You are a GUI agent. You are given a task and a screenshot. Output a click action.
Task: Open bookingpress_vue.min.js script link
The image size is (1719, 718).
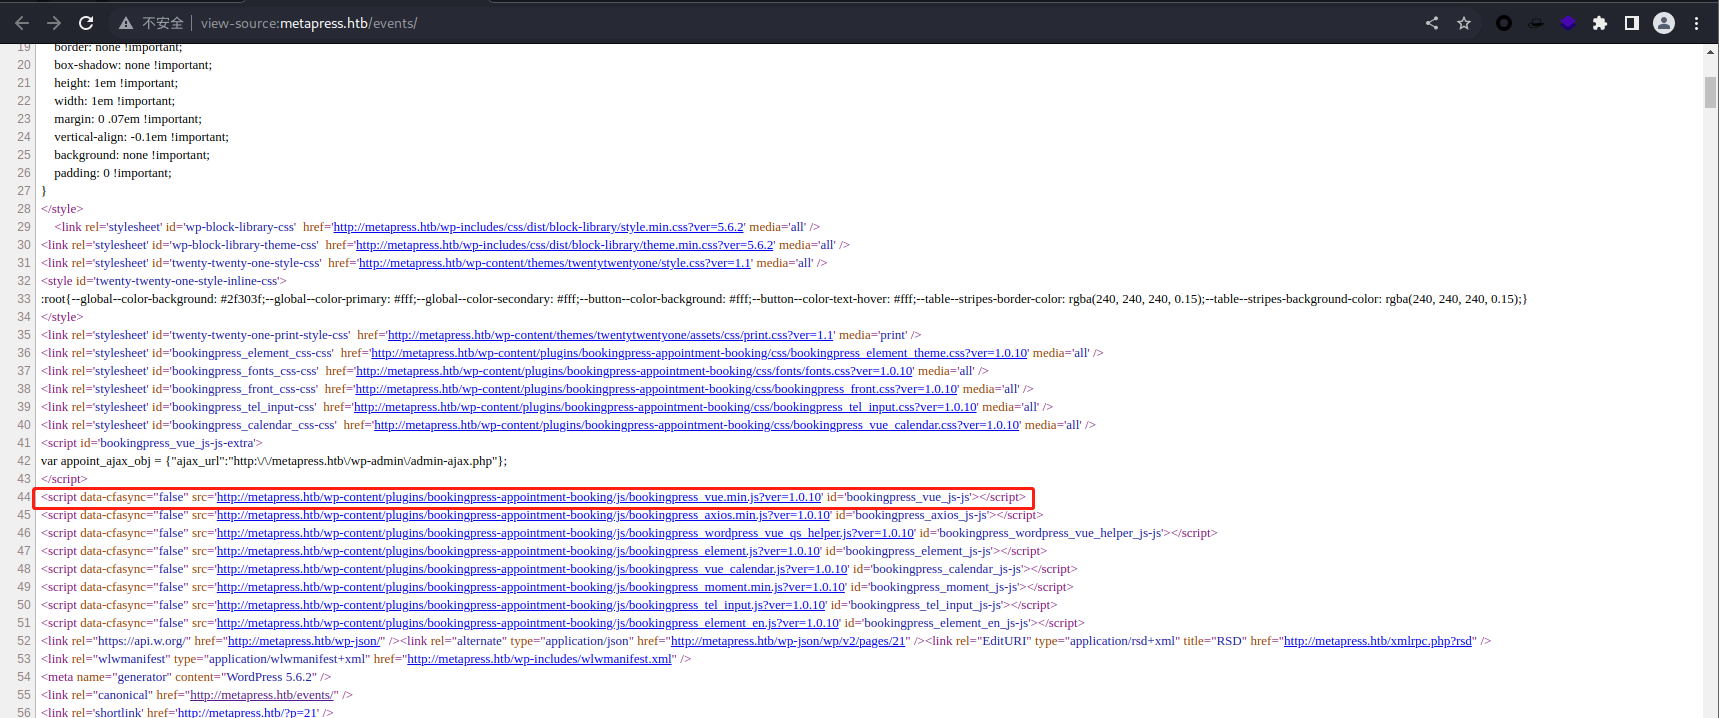click(x=519, y=497)
